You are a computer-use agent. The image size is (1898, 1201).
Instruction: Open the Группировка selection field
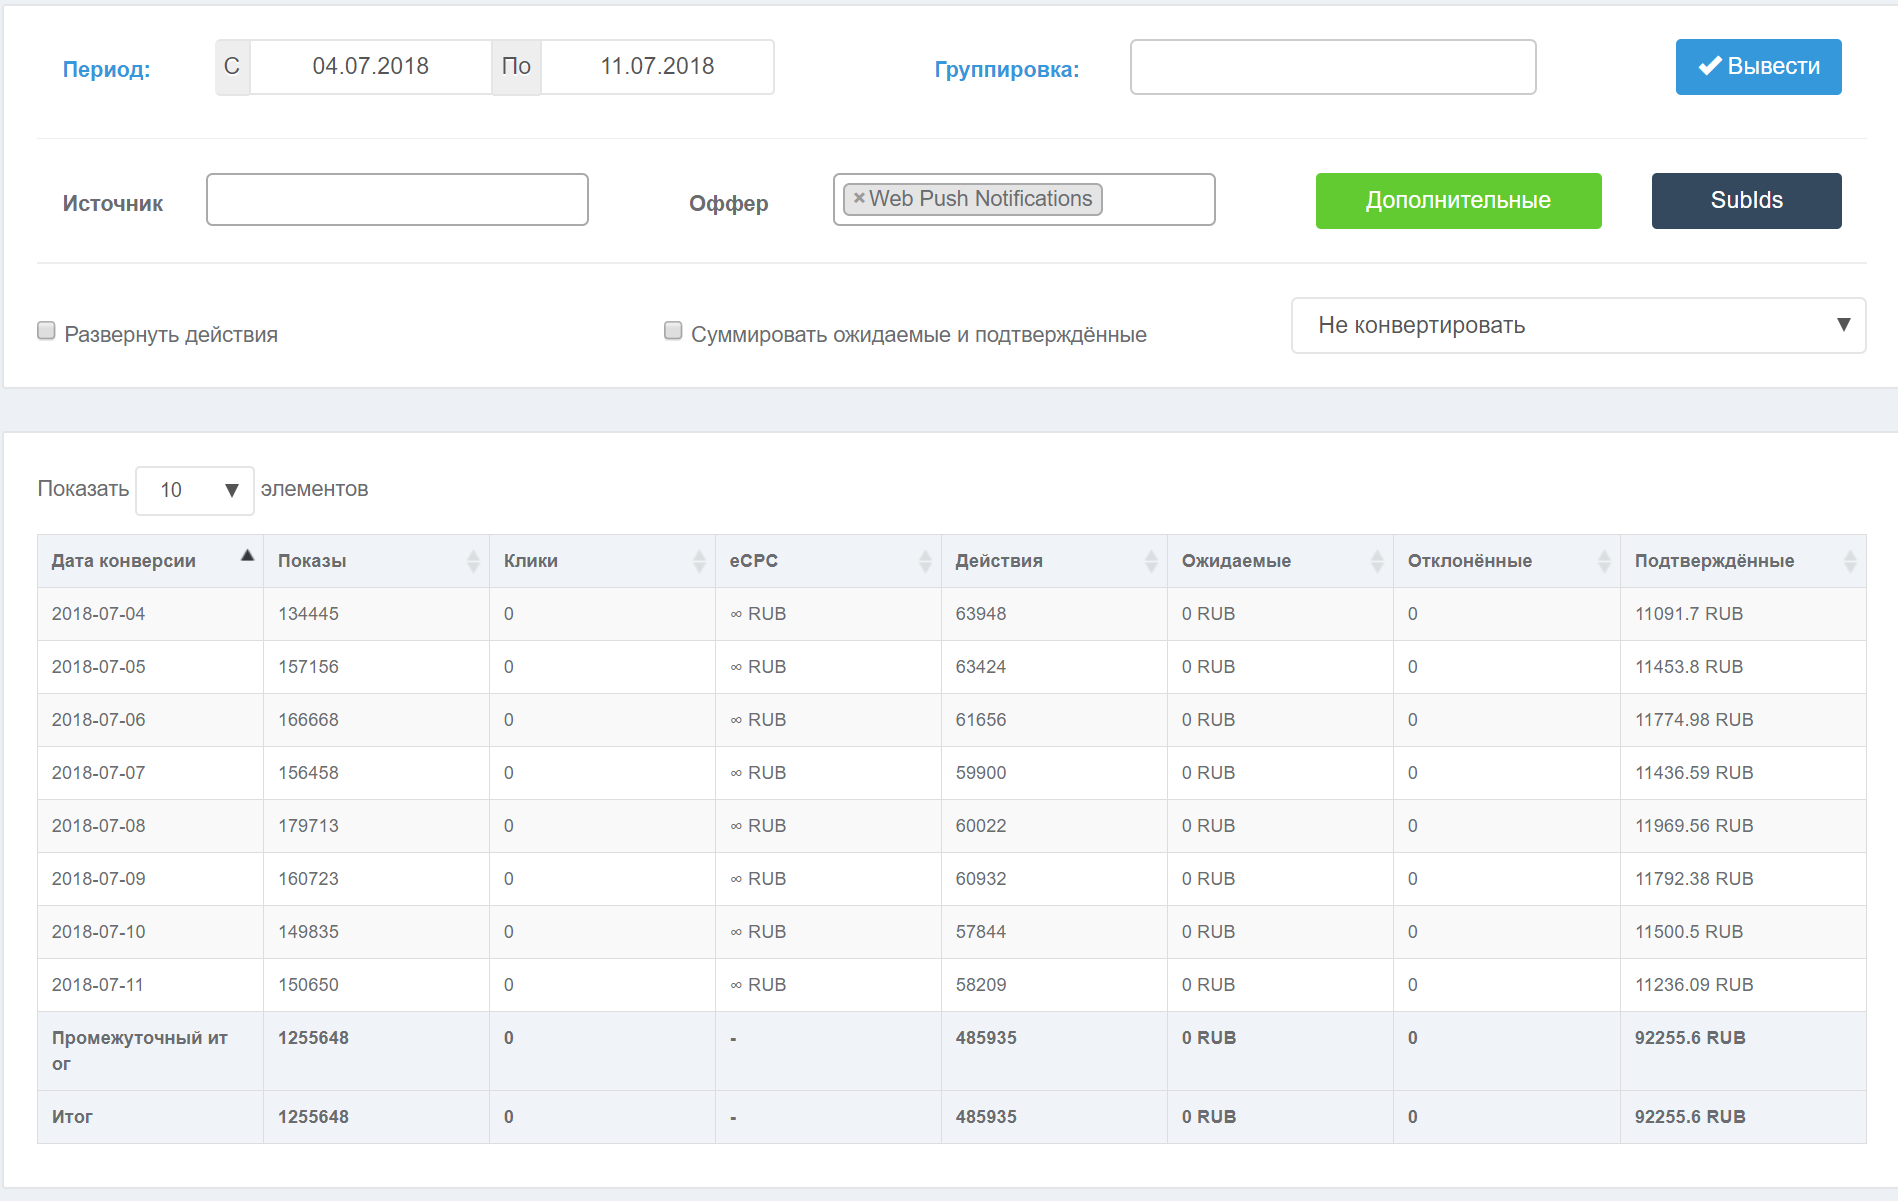1332,67
